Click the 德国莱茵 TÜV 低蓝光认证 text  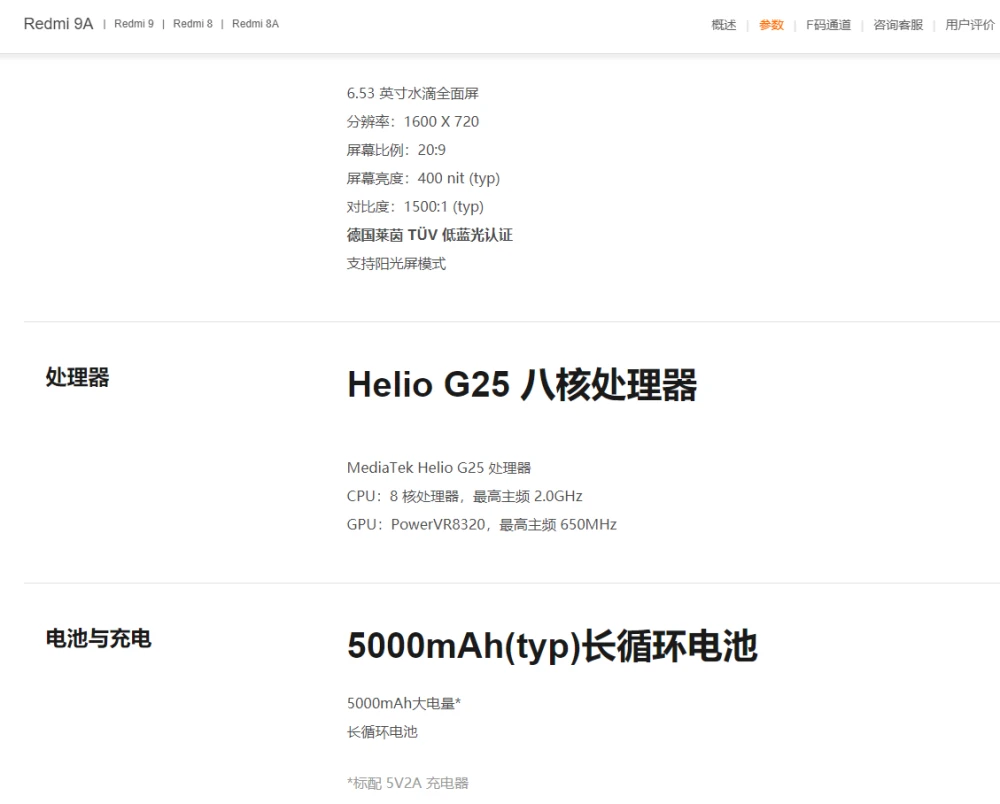coord(428,234)
